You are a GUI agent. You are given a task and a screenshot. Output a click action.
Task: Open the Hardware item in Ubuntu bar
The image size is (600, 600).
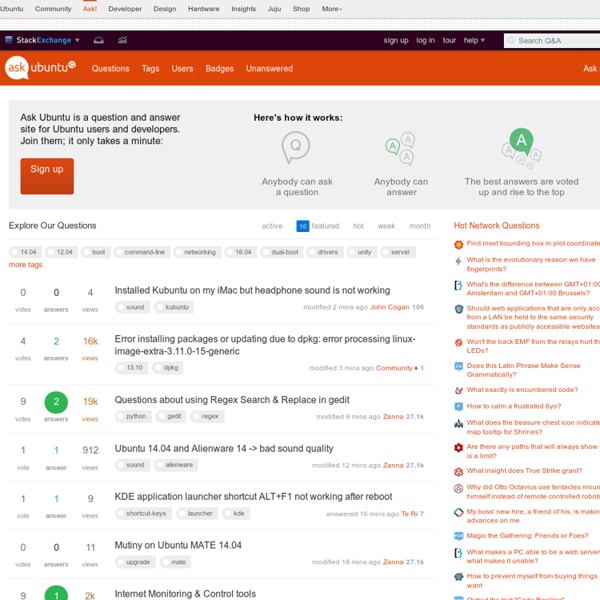[204, 8]
